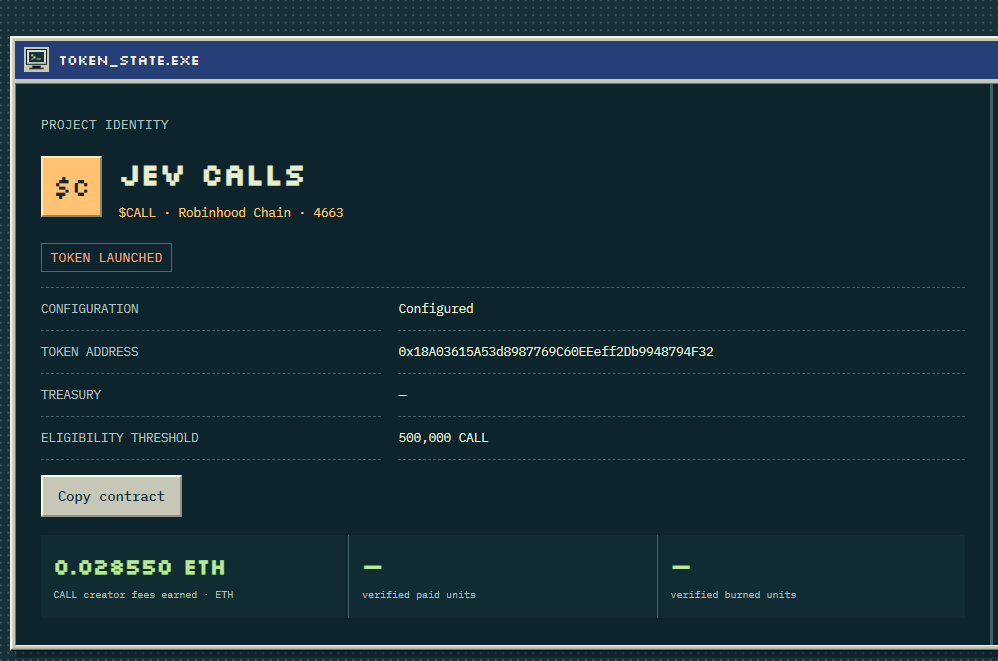Image resolution: width=998 pixels, height=661 pixels.
Task: Click the Copy contract button
Action: 111,496
